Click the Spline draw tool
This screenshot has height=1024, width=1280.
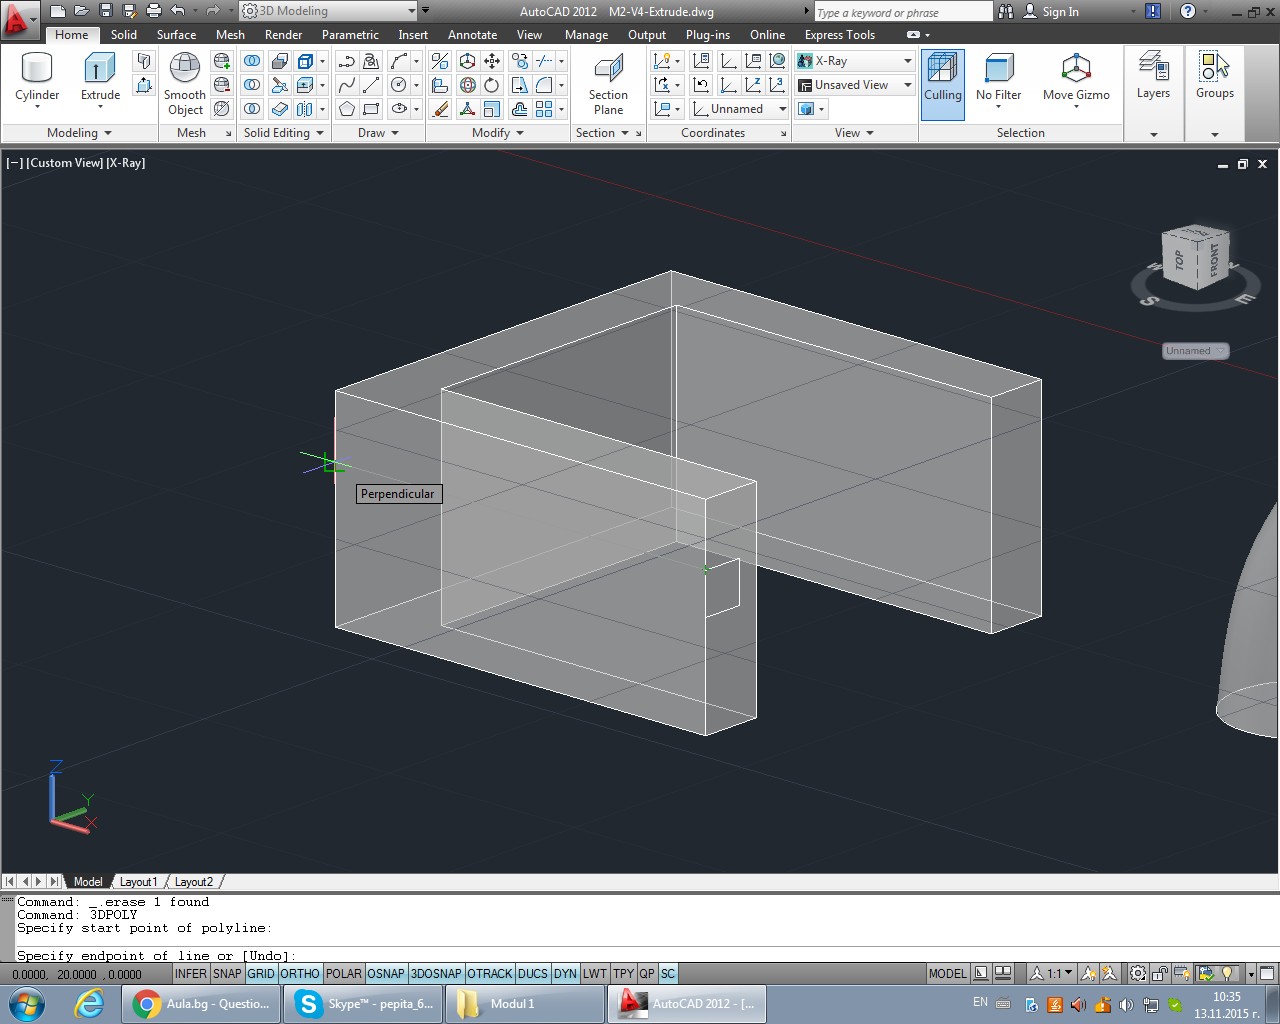pyautogui.click(x=347, y=85)
